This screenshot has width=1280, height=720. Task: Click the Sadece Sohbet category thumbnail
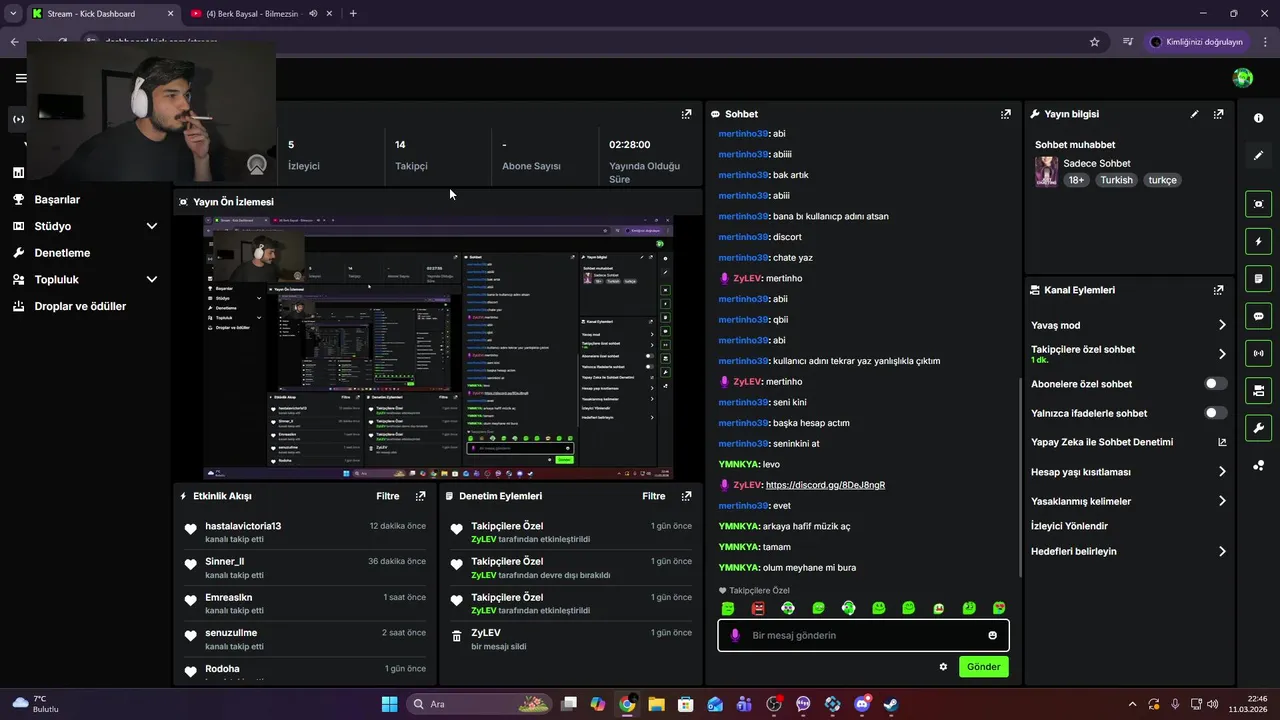[x=1046, y=171]
